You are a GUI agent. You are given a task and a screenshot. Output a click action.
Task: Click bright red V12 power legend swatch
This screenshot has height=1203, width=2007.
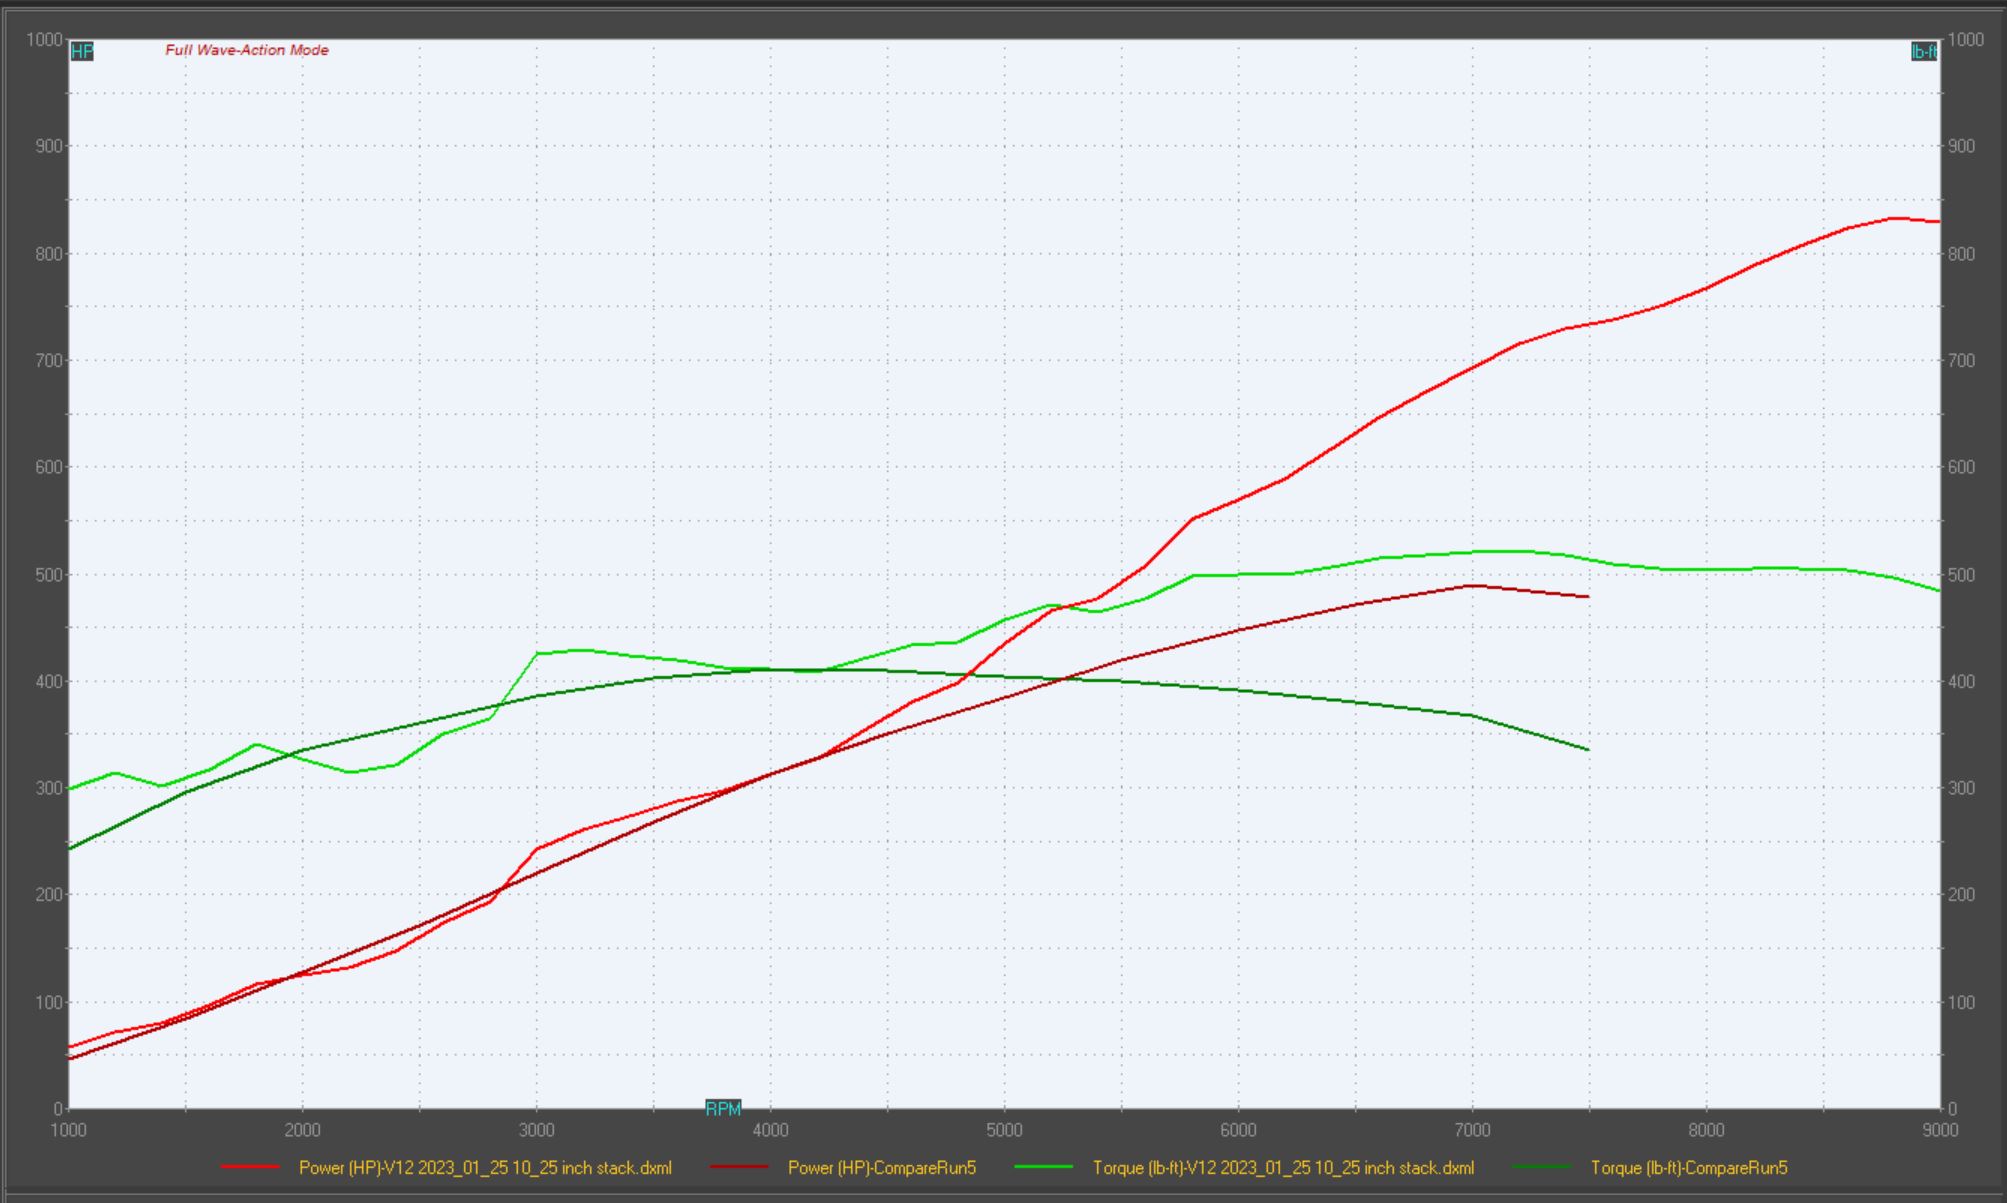click(250, 1167)
